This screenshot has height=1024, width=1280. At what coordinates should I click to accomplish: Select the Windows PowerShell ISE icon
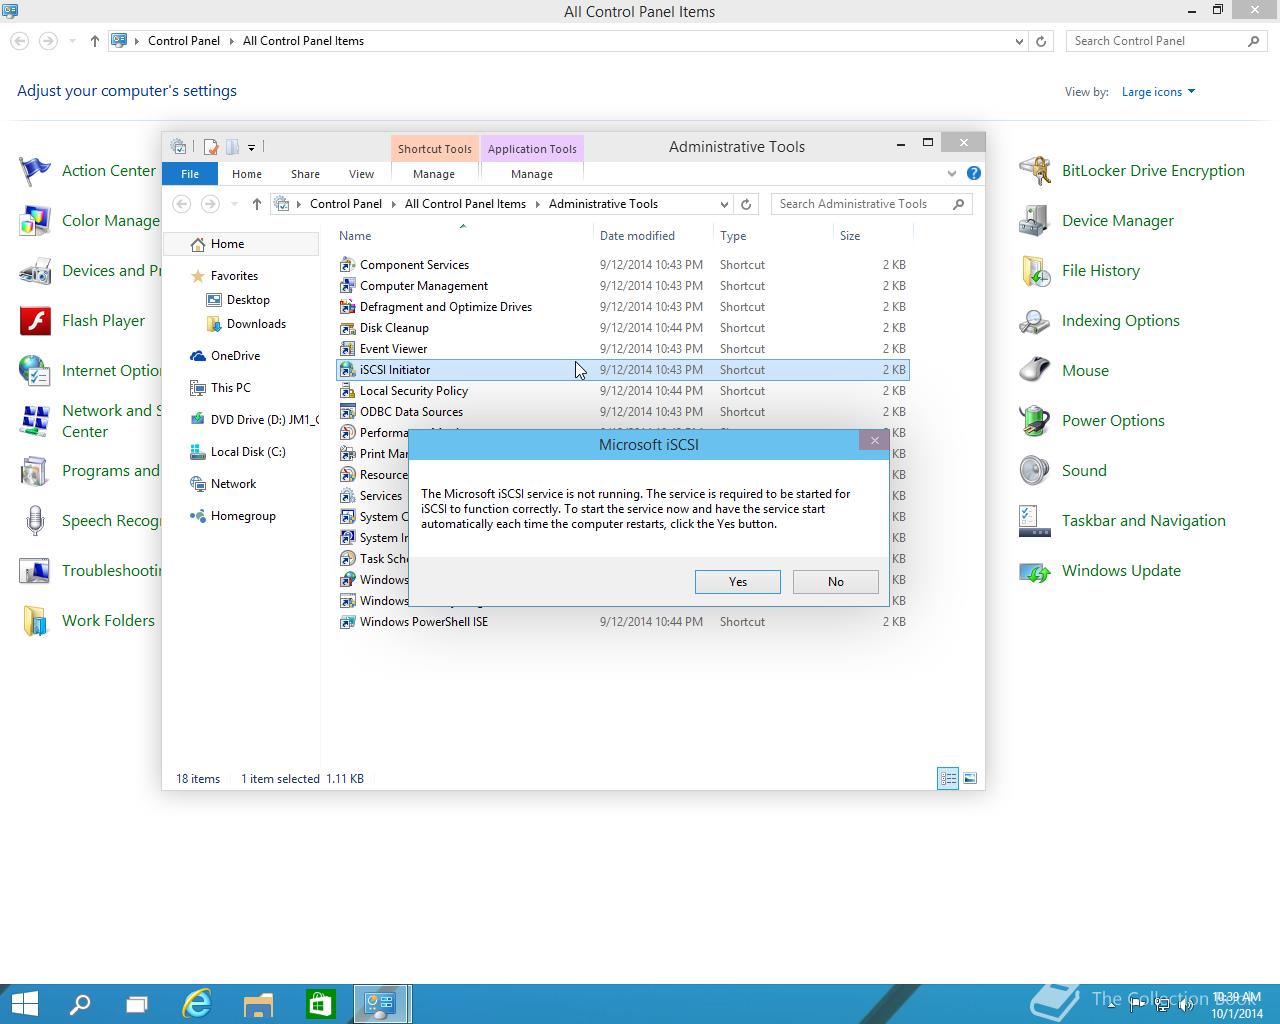(x=347, y=622)
